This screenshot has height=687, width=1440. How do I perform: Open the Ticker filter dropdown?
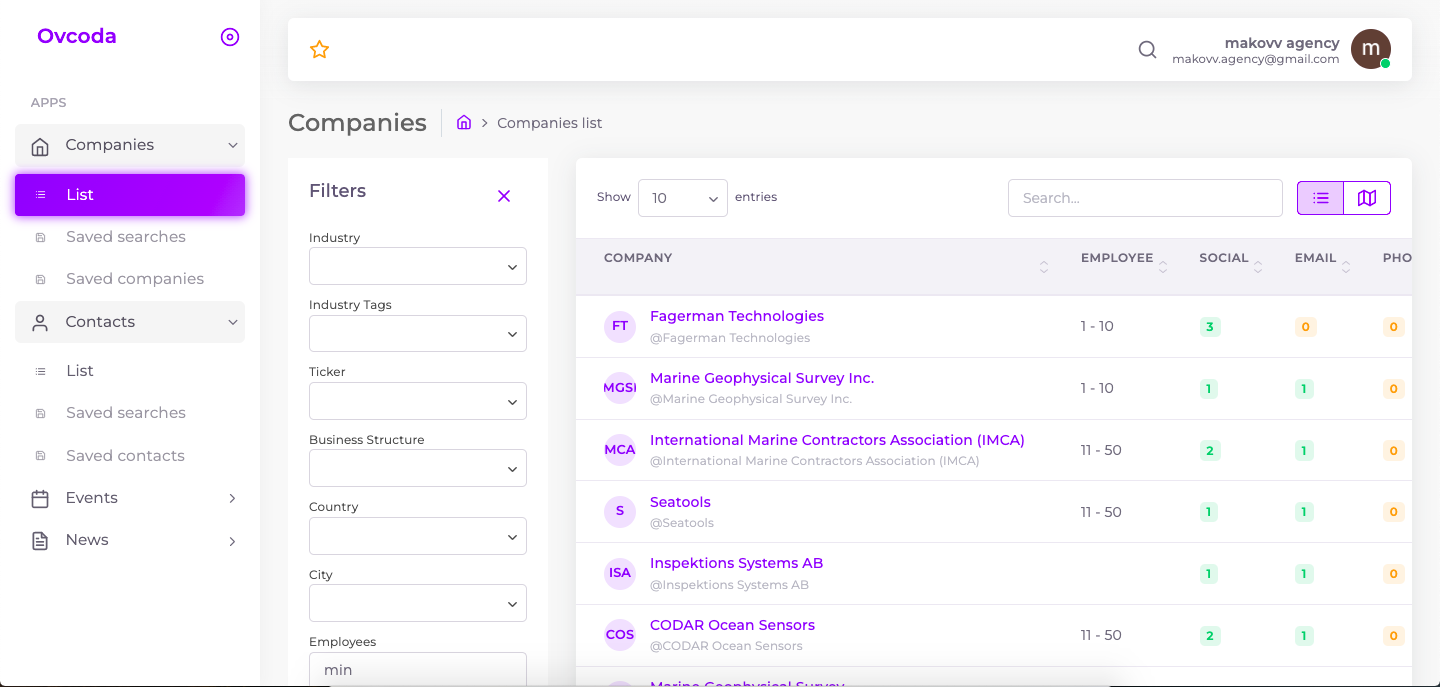(x=418, y=401)
